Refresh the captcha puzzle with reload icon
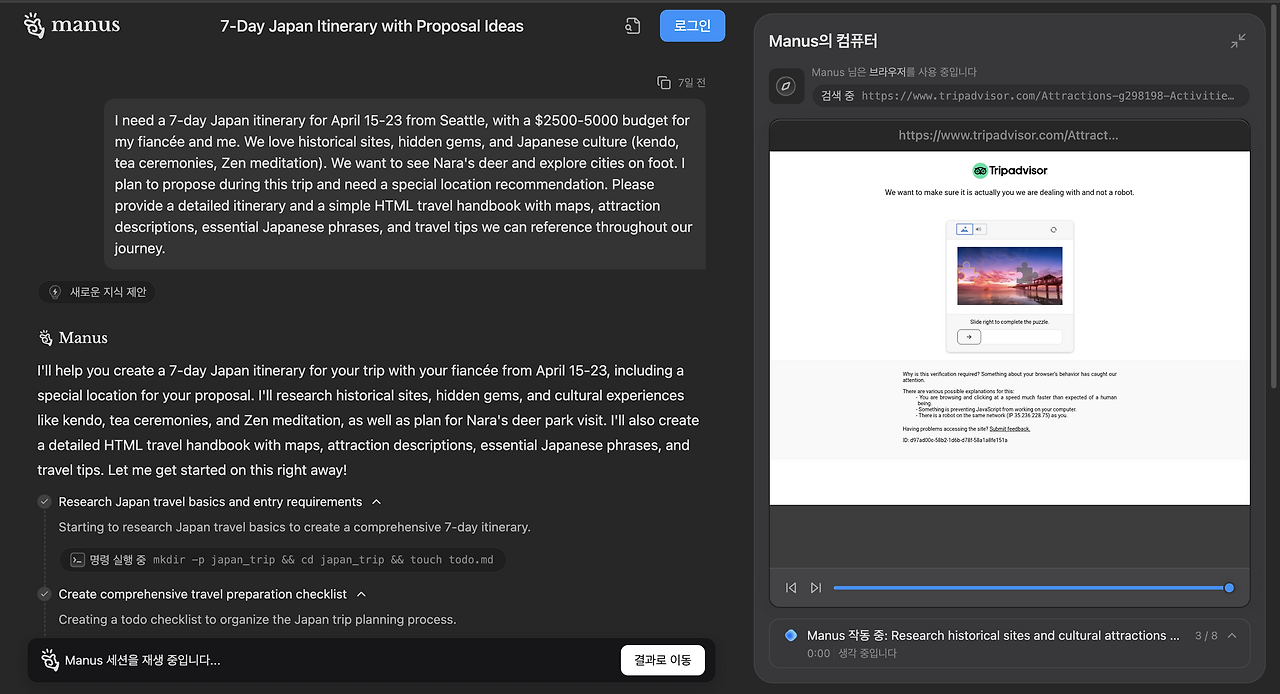Viewport: 1280px width, 694px height. tap(1053, 229)
